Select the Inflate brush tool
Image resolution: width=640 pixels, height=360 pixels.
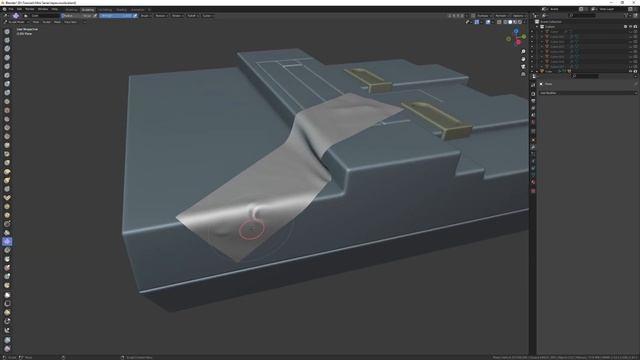[7, 84]
